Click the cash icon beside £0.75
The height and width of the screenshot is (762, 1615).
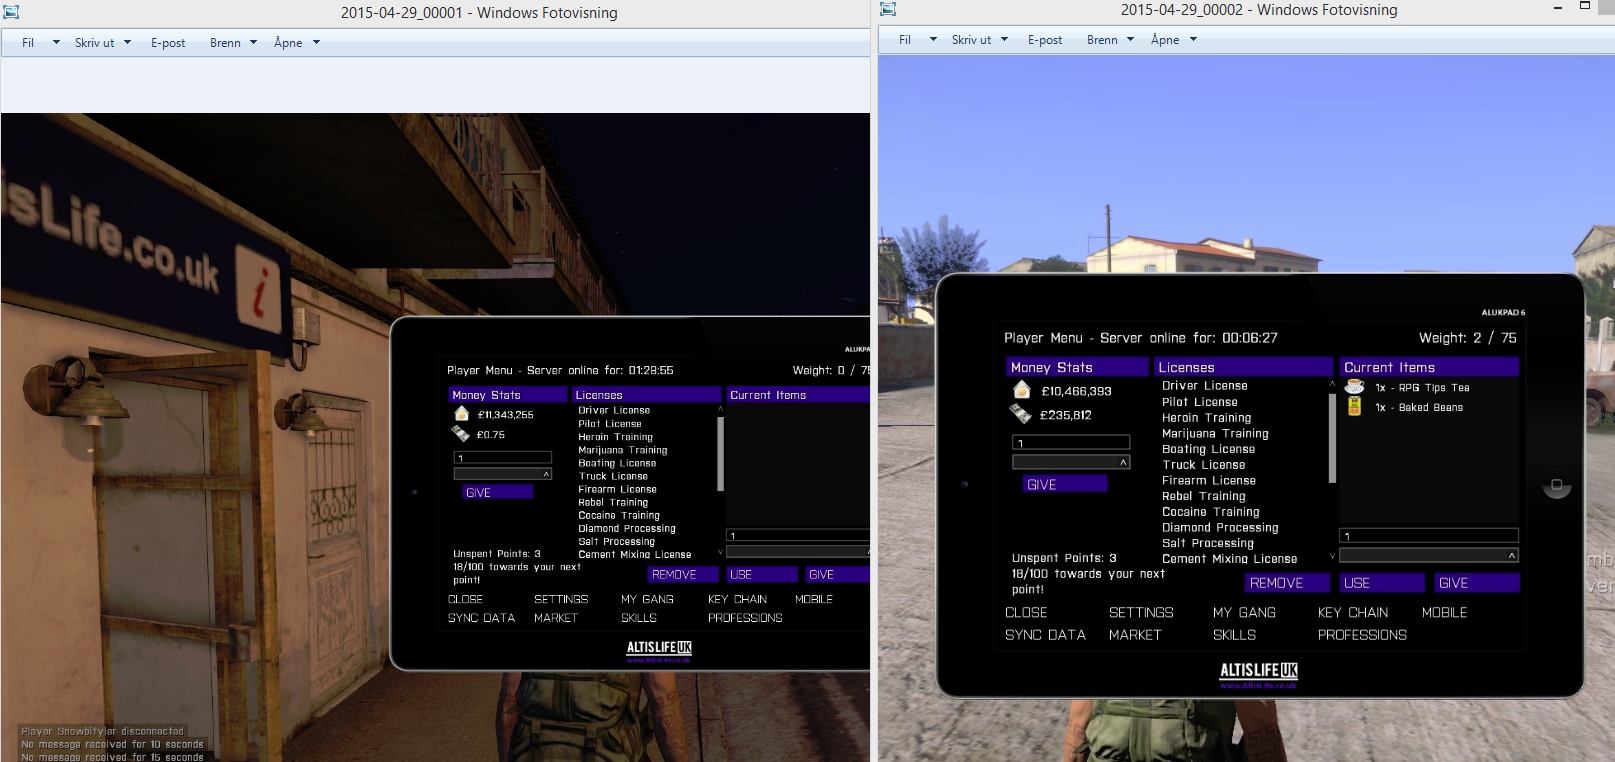pos(460,434)
